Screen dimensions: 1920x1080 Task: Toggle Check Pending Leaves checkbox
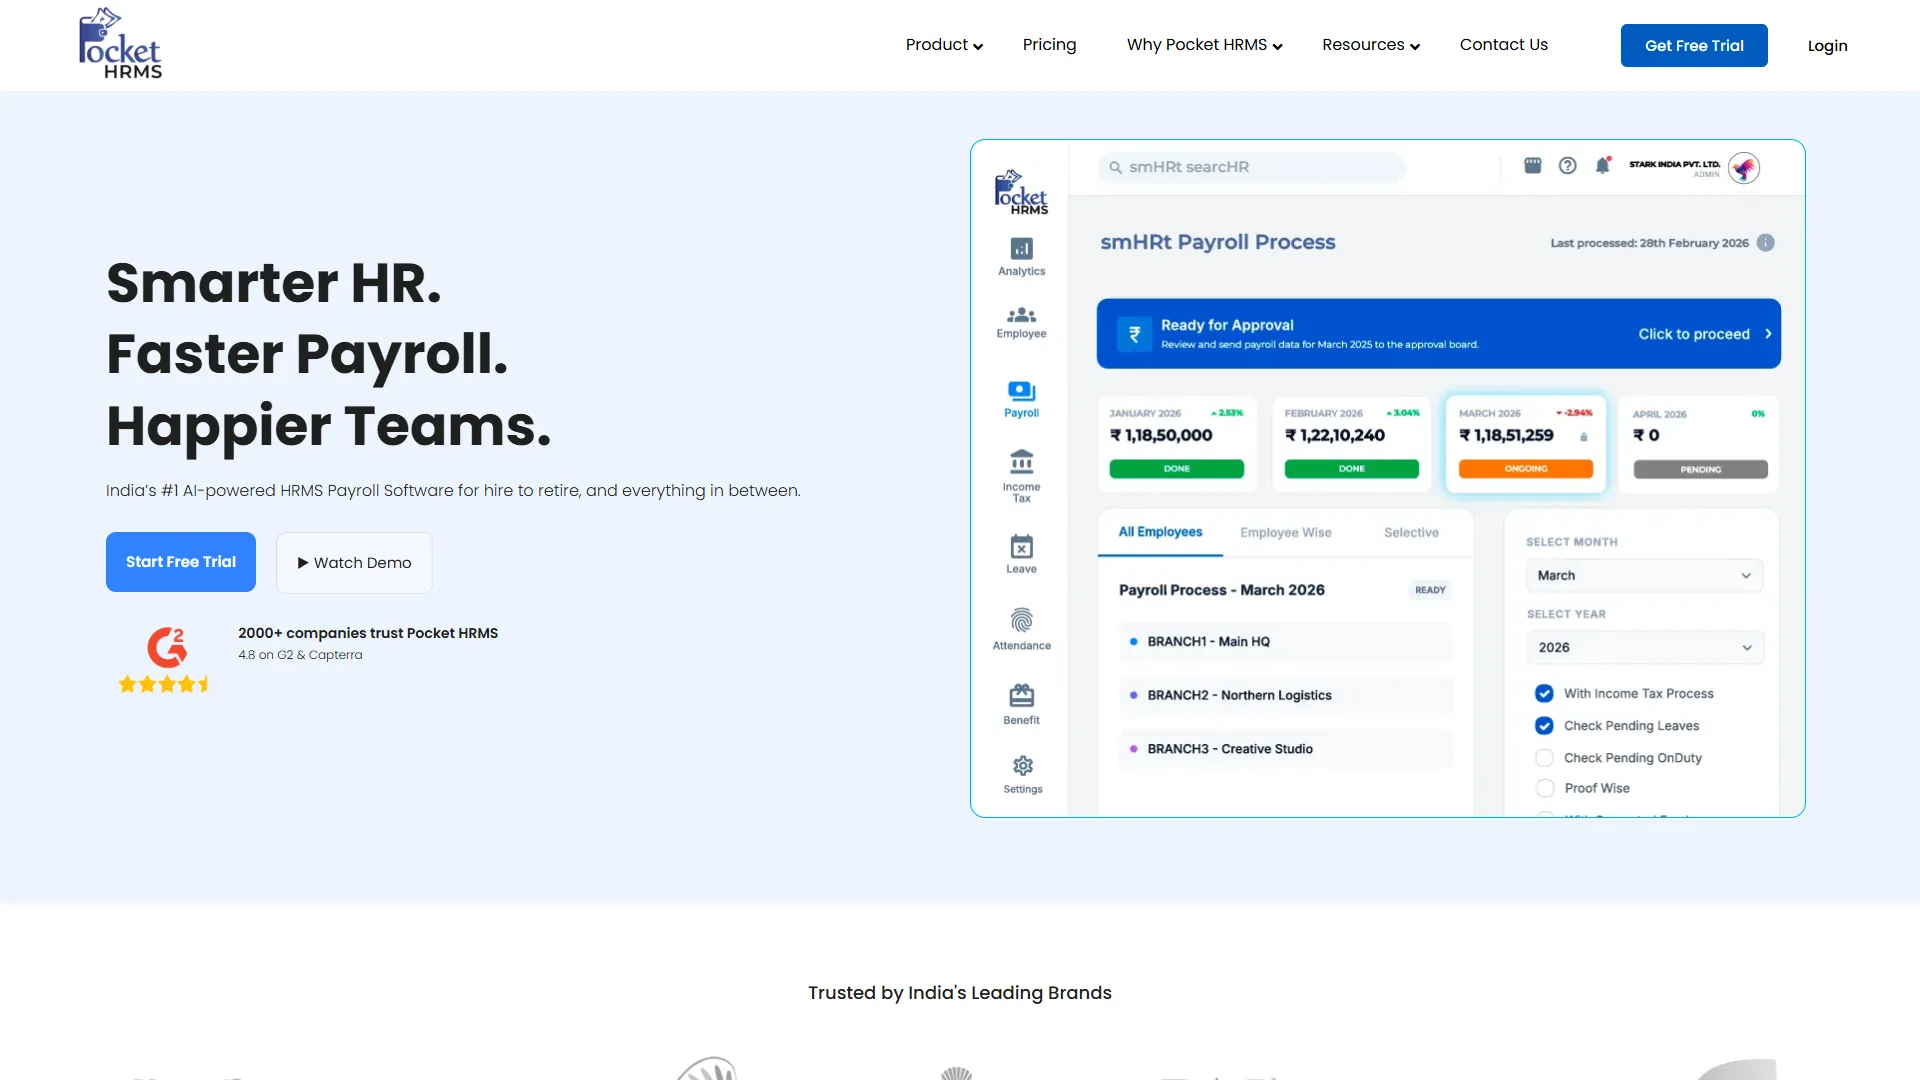pyautogui.click(x=1544, y=725)
